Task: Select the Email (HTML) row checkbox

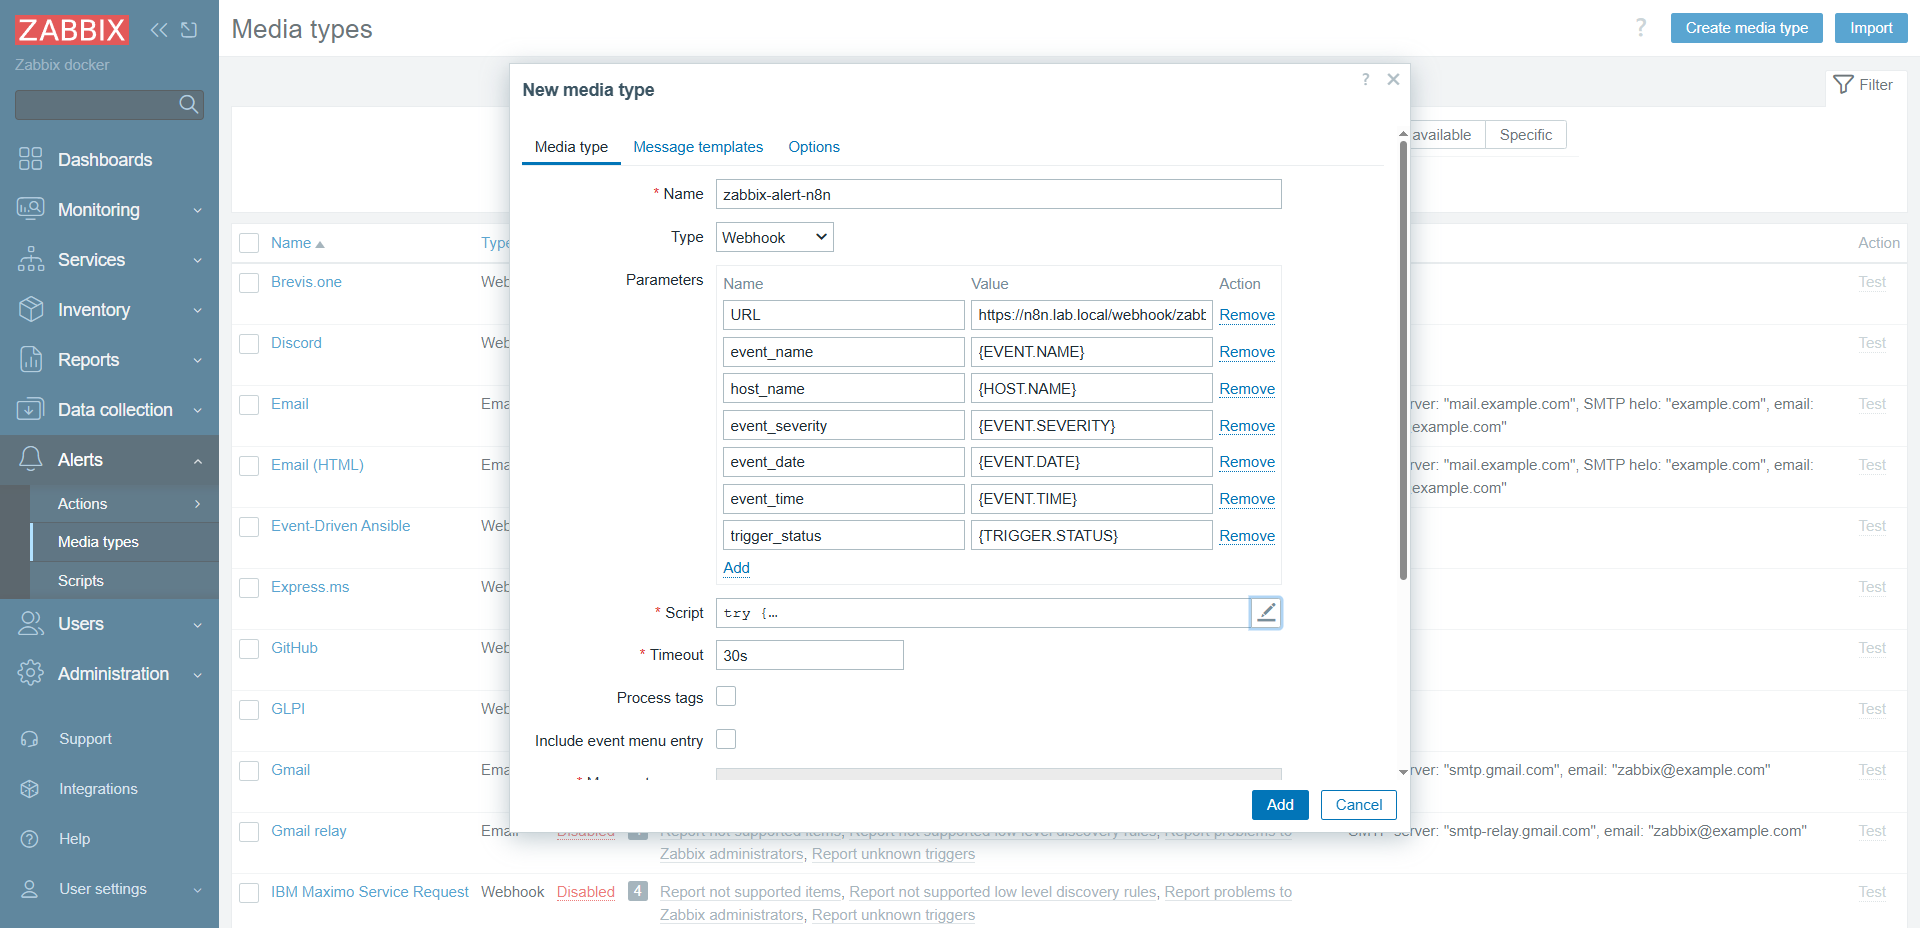Action: click(249, 466)
